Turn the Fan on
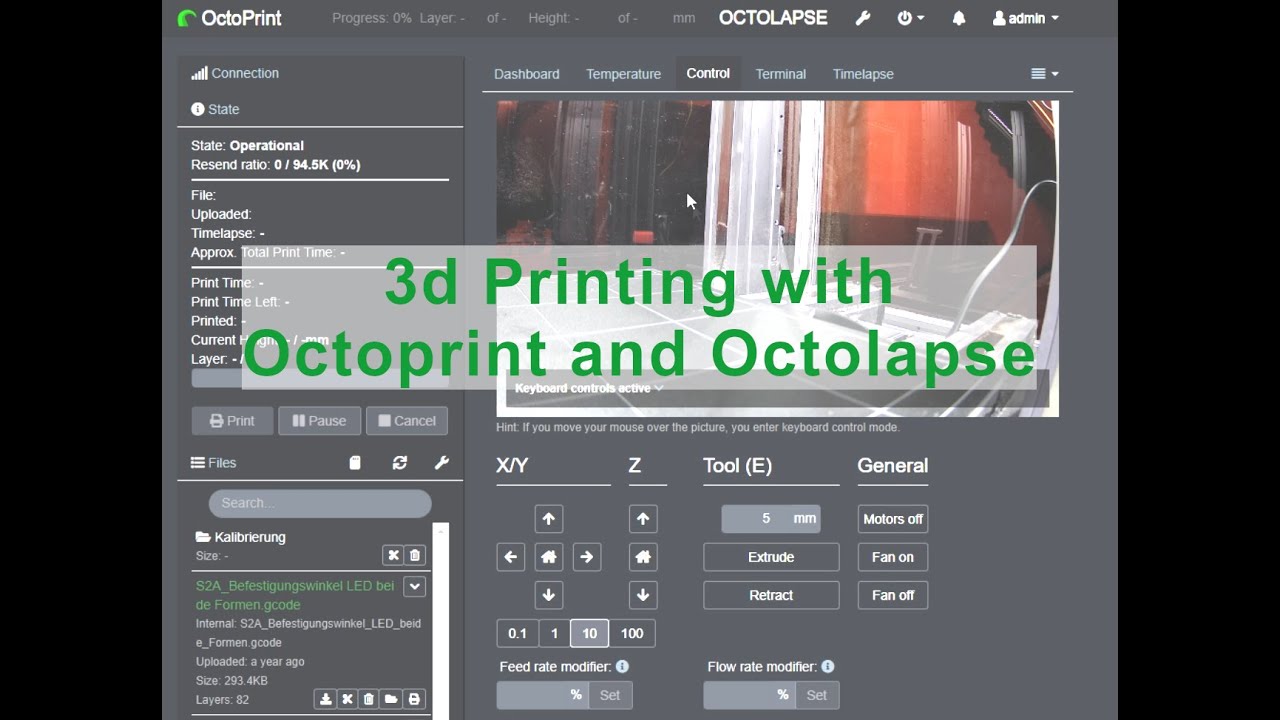The image size is (1280, 720). pyautogui.click(x=893, y=557)
